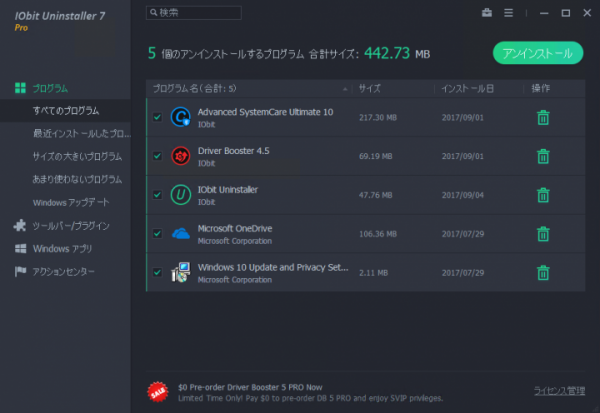The height and width of the screenshot is (413, 600).
Task: Toggle sort arrow in プログラム名 column header
Action: tap(345, 89)
